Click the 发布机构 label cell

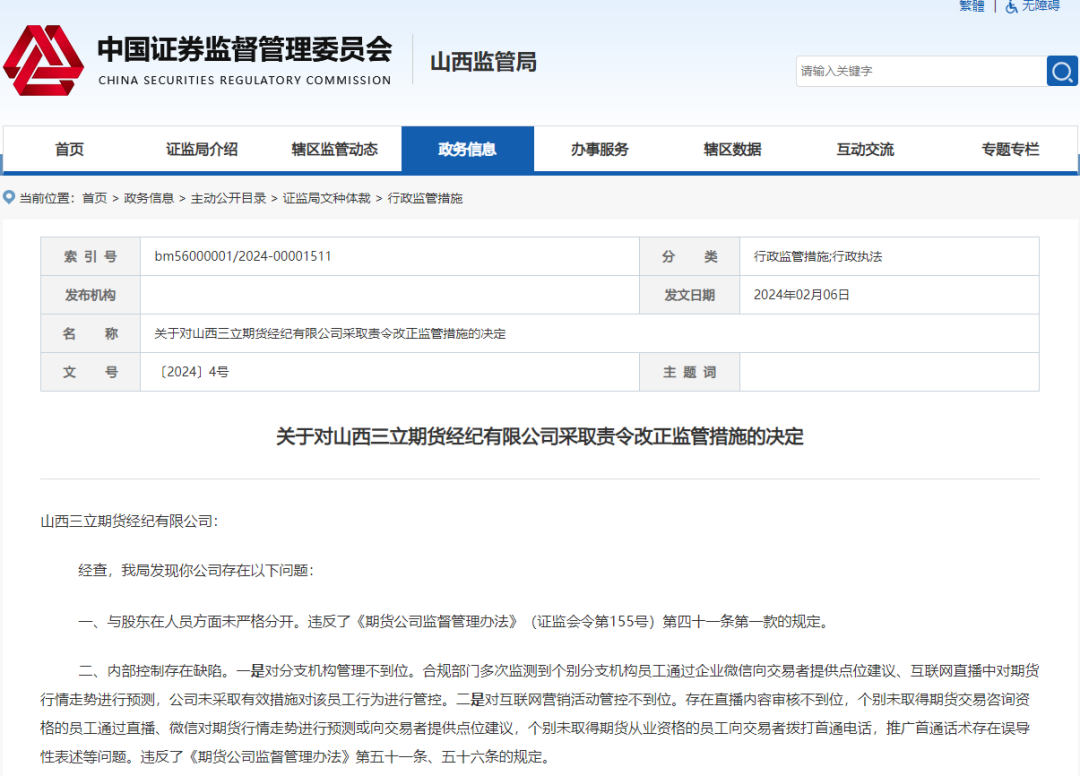90,295
